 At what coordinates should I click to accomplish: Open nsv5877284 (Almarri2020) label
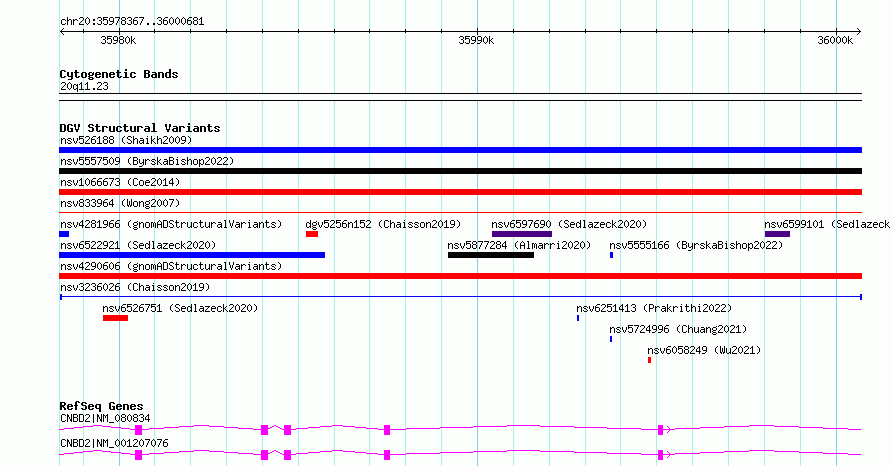tap(519, 245)
